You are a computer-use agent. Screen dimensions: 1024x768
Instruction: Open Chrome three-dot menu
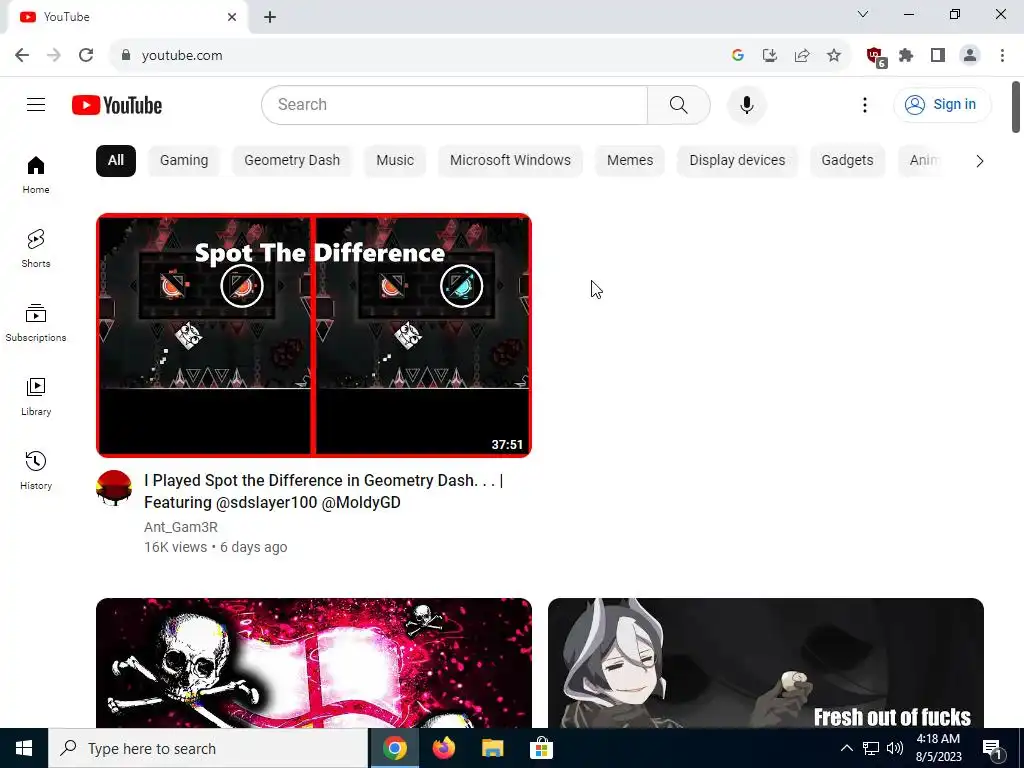click(1002, 56)
